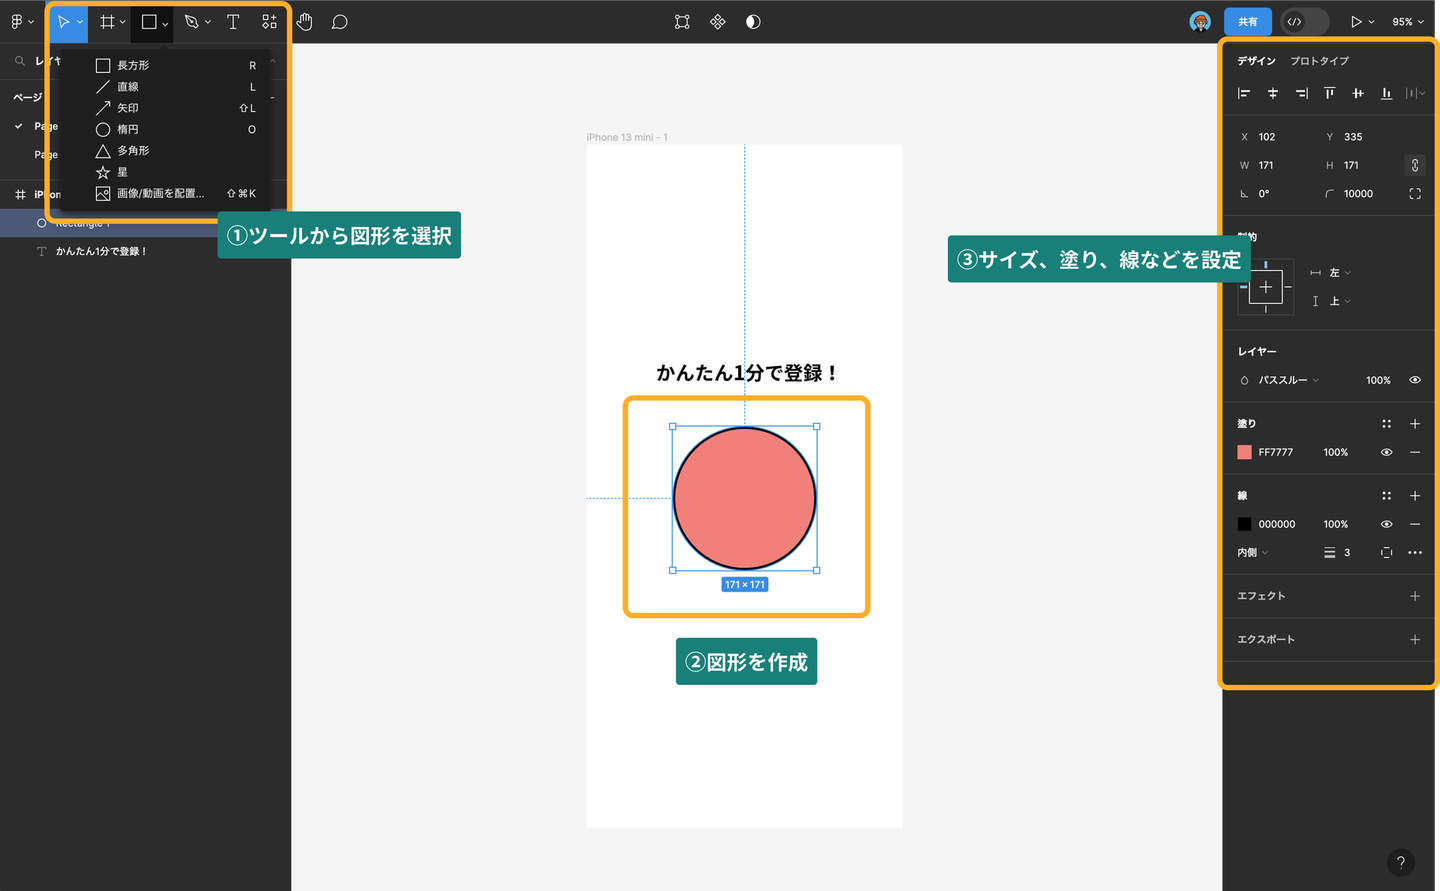Select the Pen tool
1440x891 pixels.
(191, 22)
